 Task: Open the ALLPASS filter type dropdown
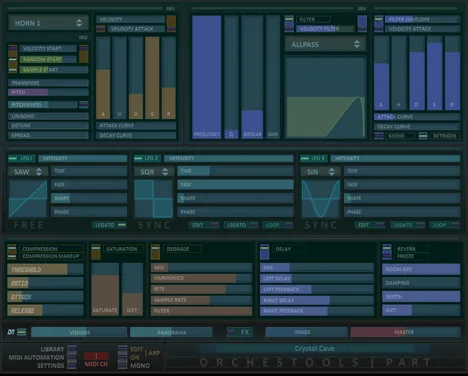click(325, 44)
